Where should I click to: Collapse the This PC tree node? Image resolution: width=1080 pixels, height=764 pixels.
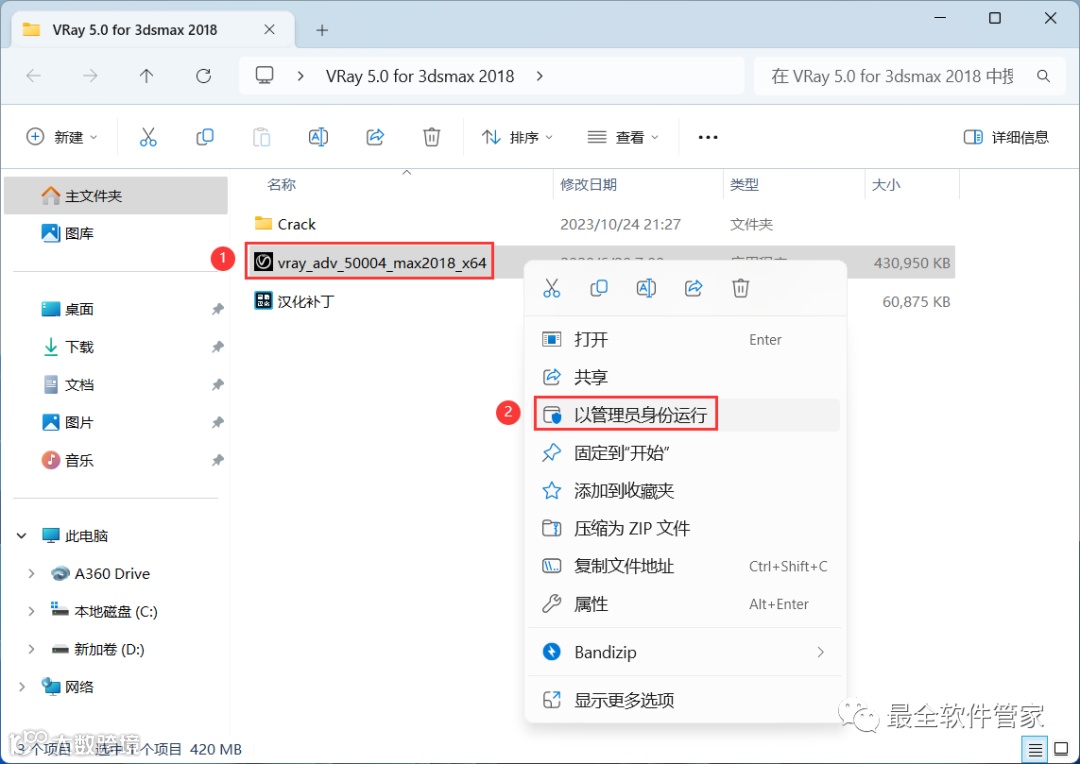[21, 535]
